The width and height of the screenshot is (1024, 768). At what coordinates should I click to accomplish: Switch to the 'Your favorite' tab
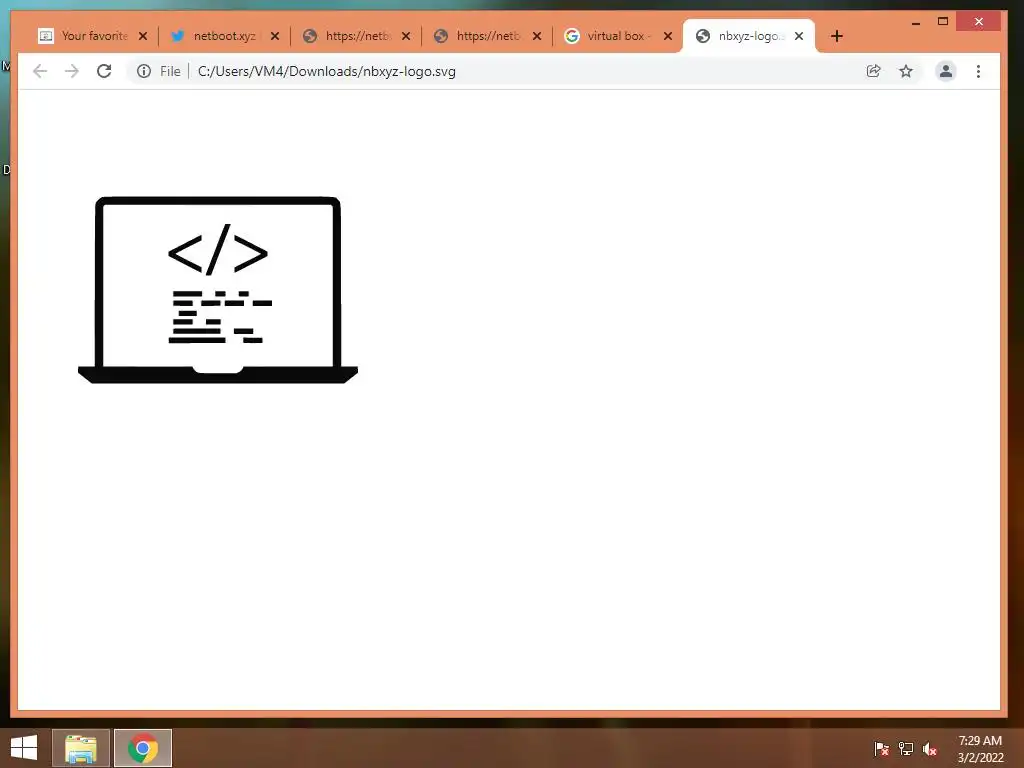click(x=82, y=36)
